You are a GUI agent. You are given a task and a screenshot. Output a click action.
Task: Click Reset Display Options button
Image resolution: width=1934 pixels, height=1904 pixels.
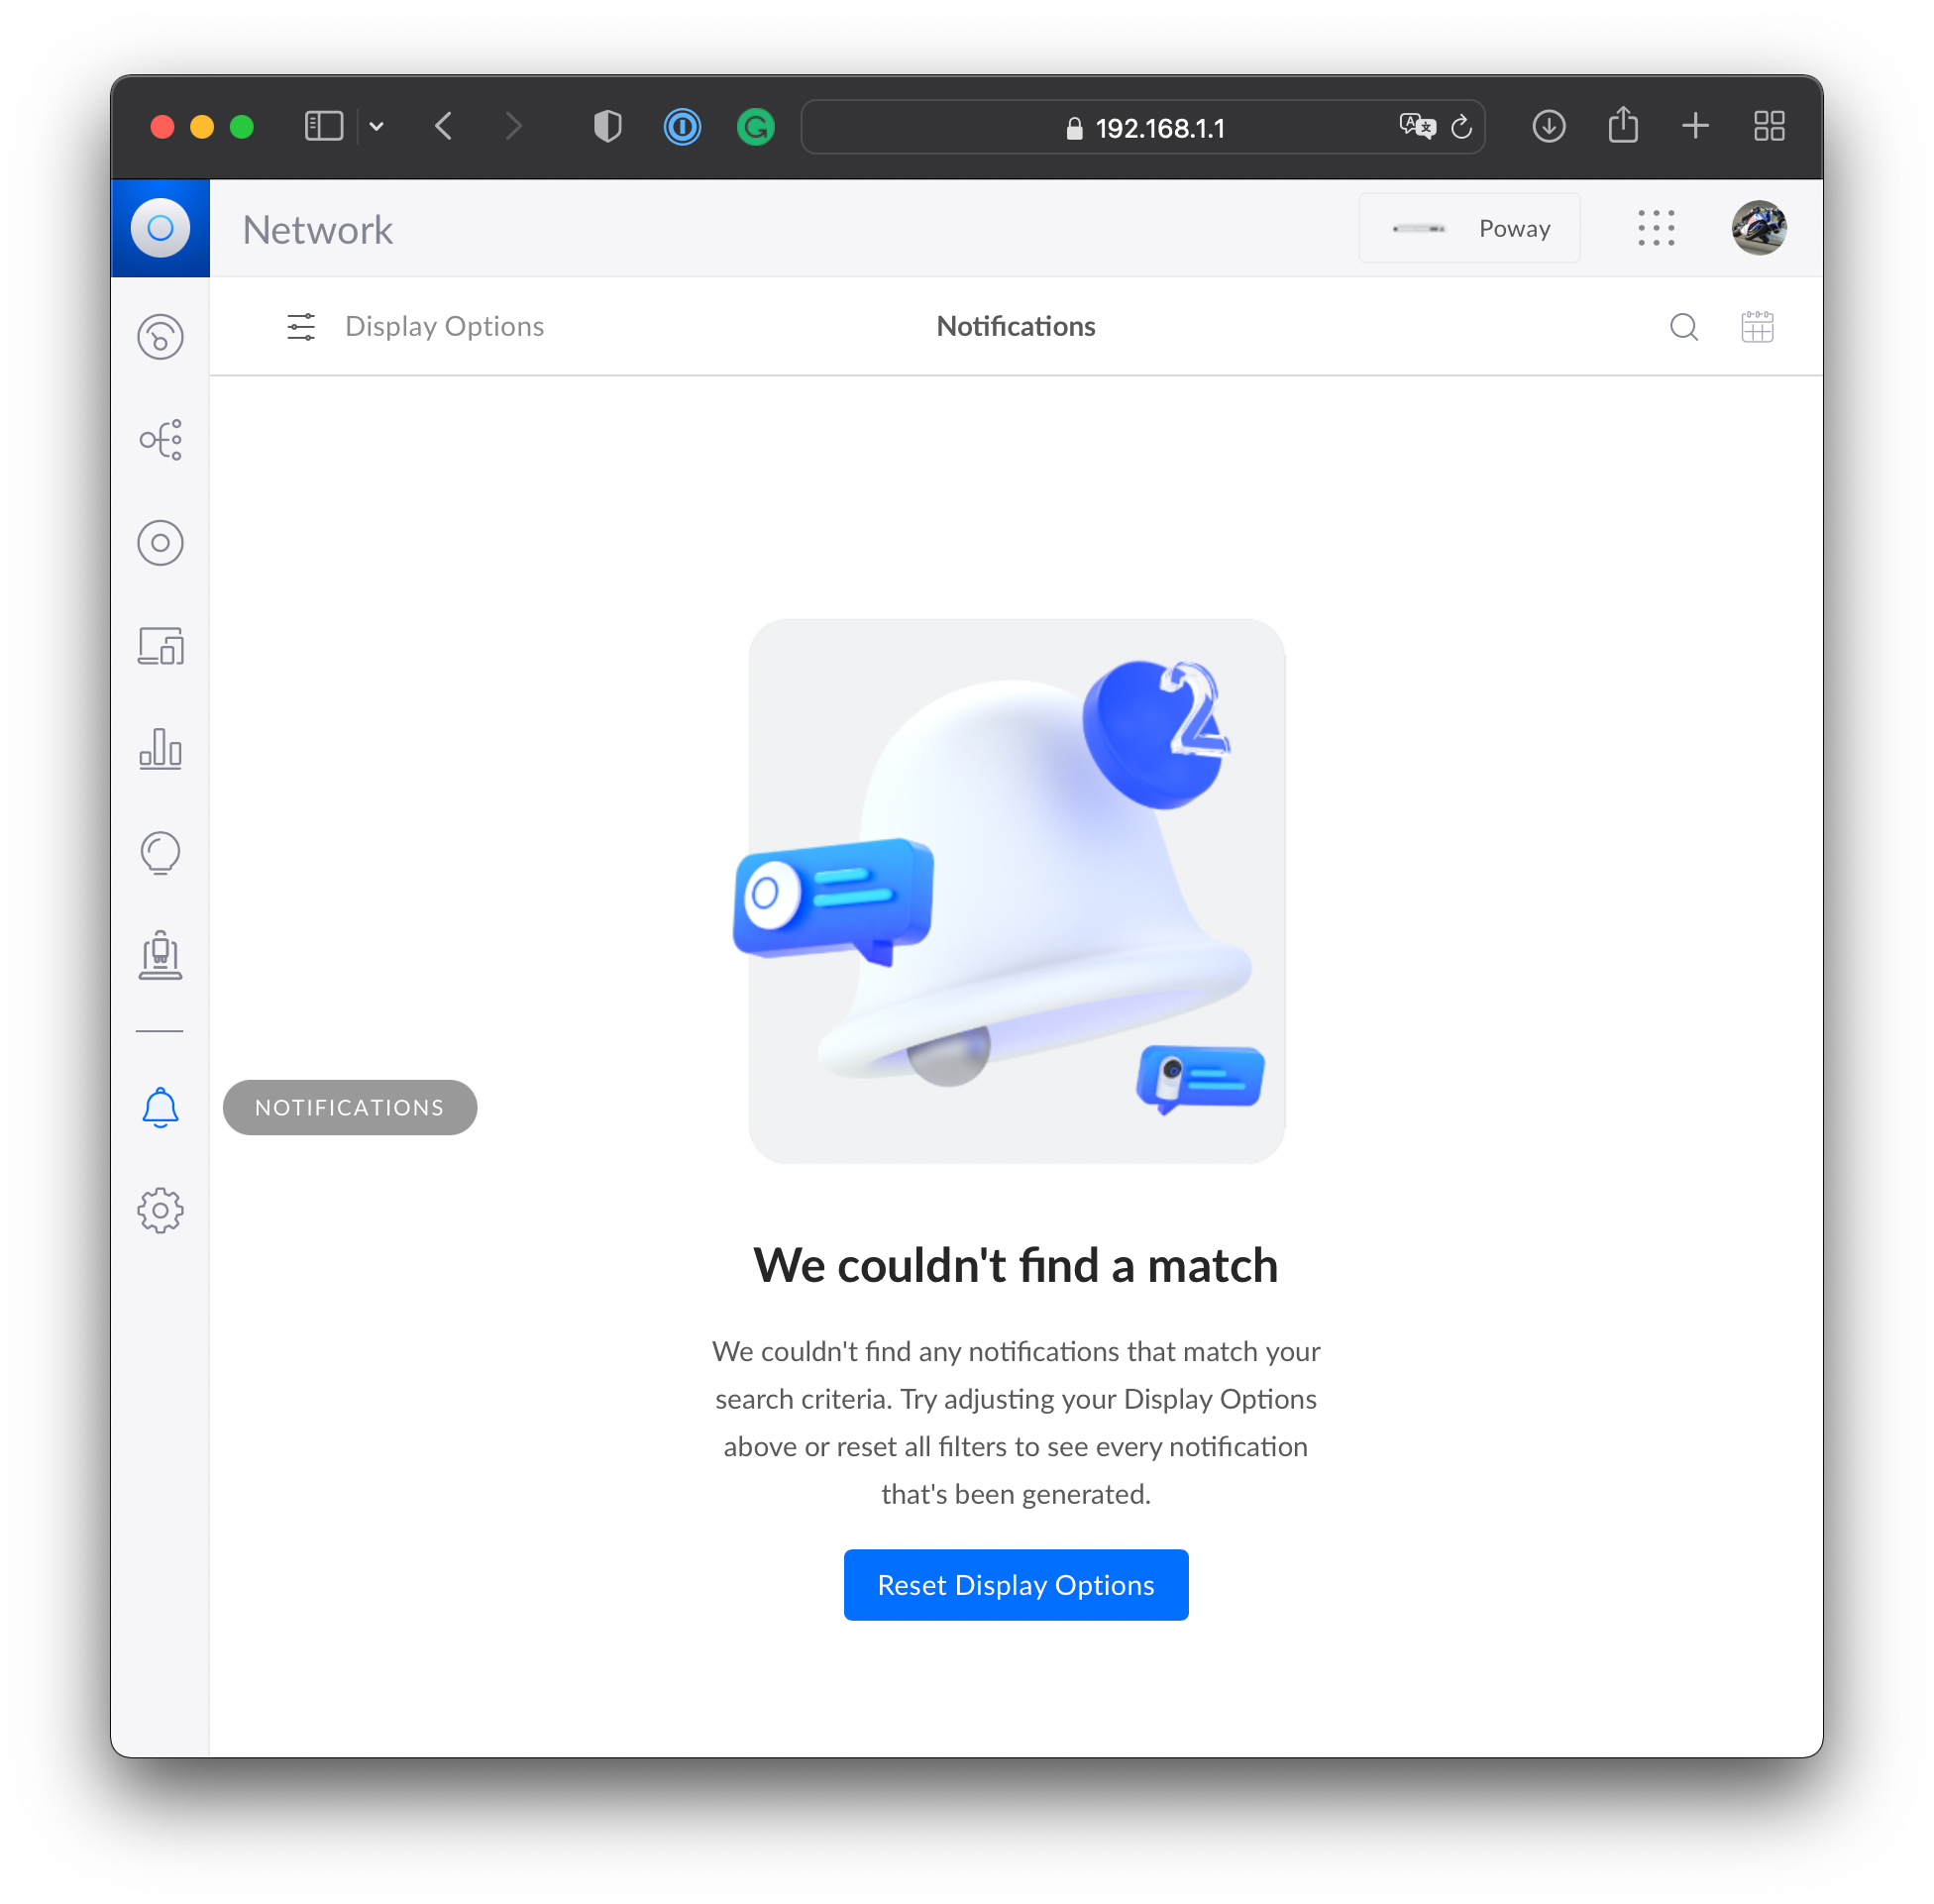pos(1017,1583)
